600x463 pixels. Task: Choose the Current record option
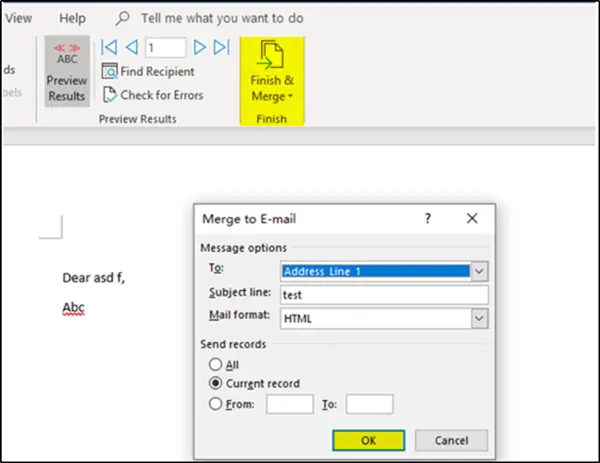click(x=215, y=383)
